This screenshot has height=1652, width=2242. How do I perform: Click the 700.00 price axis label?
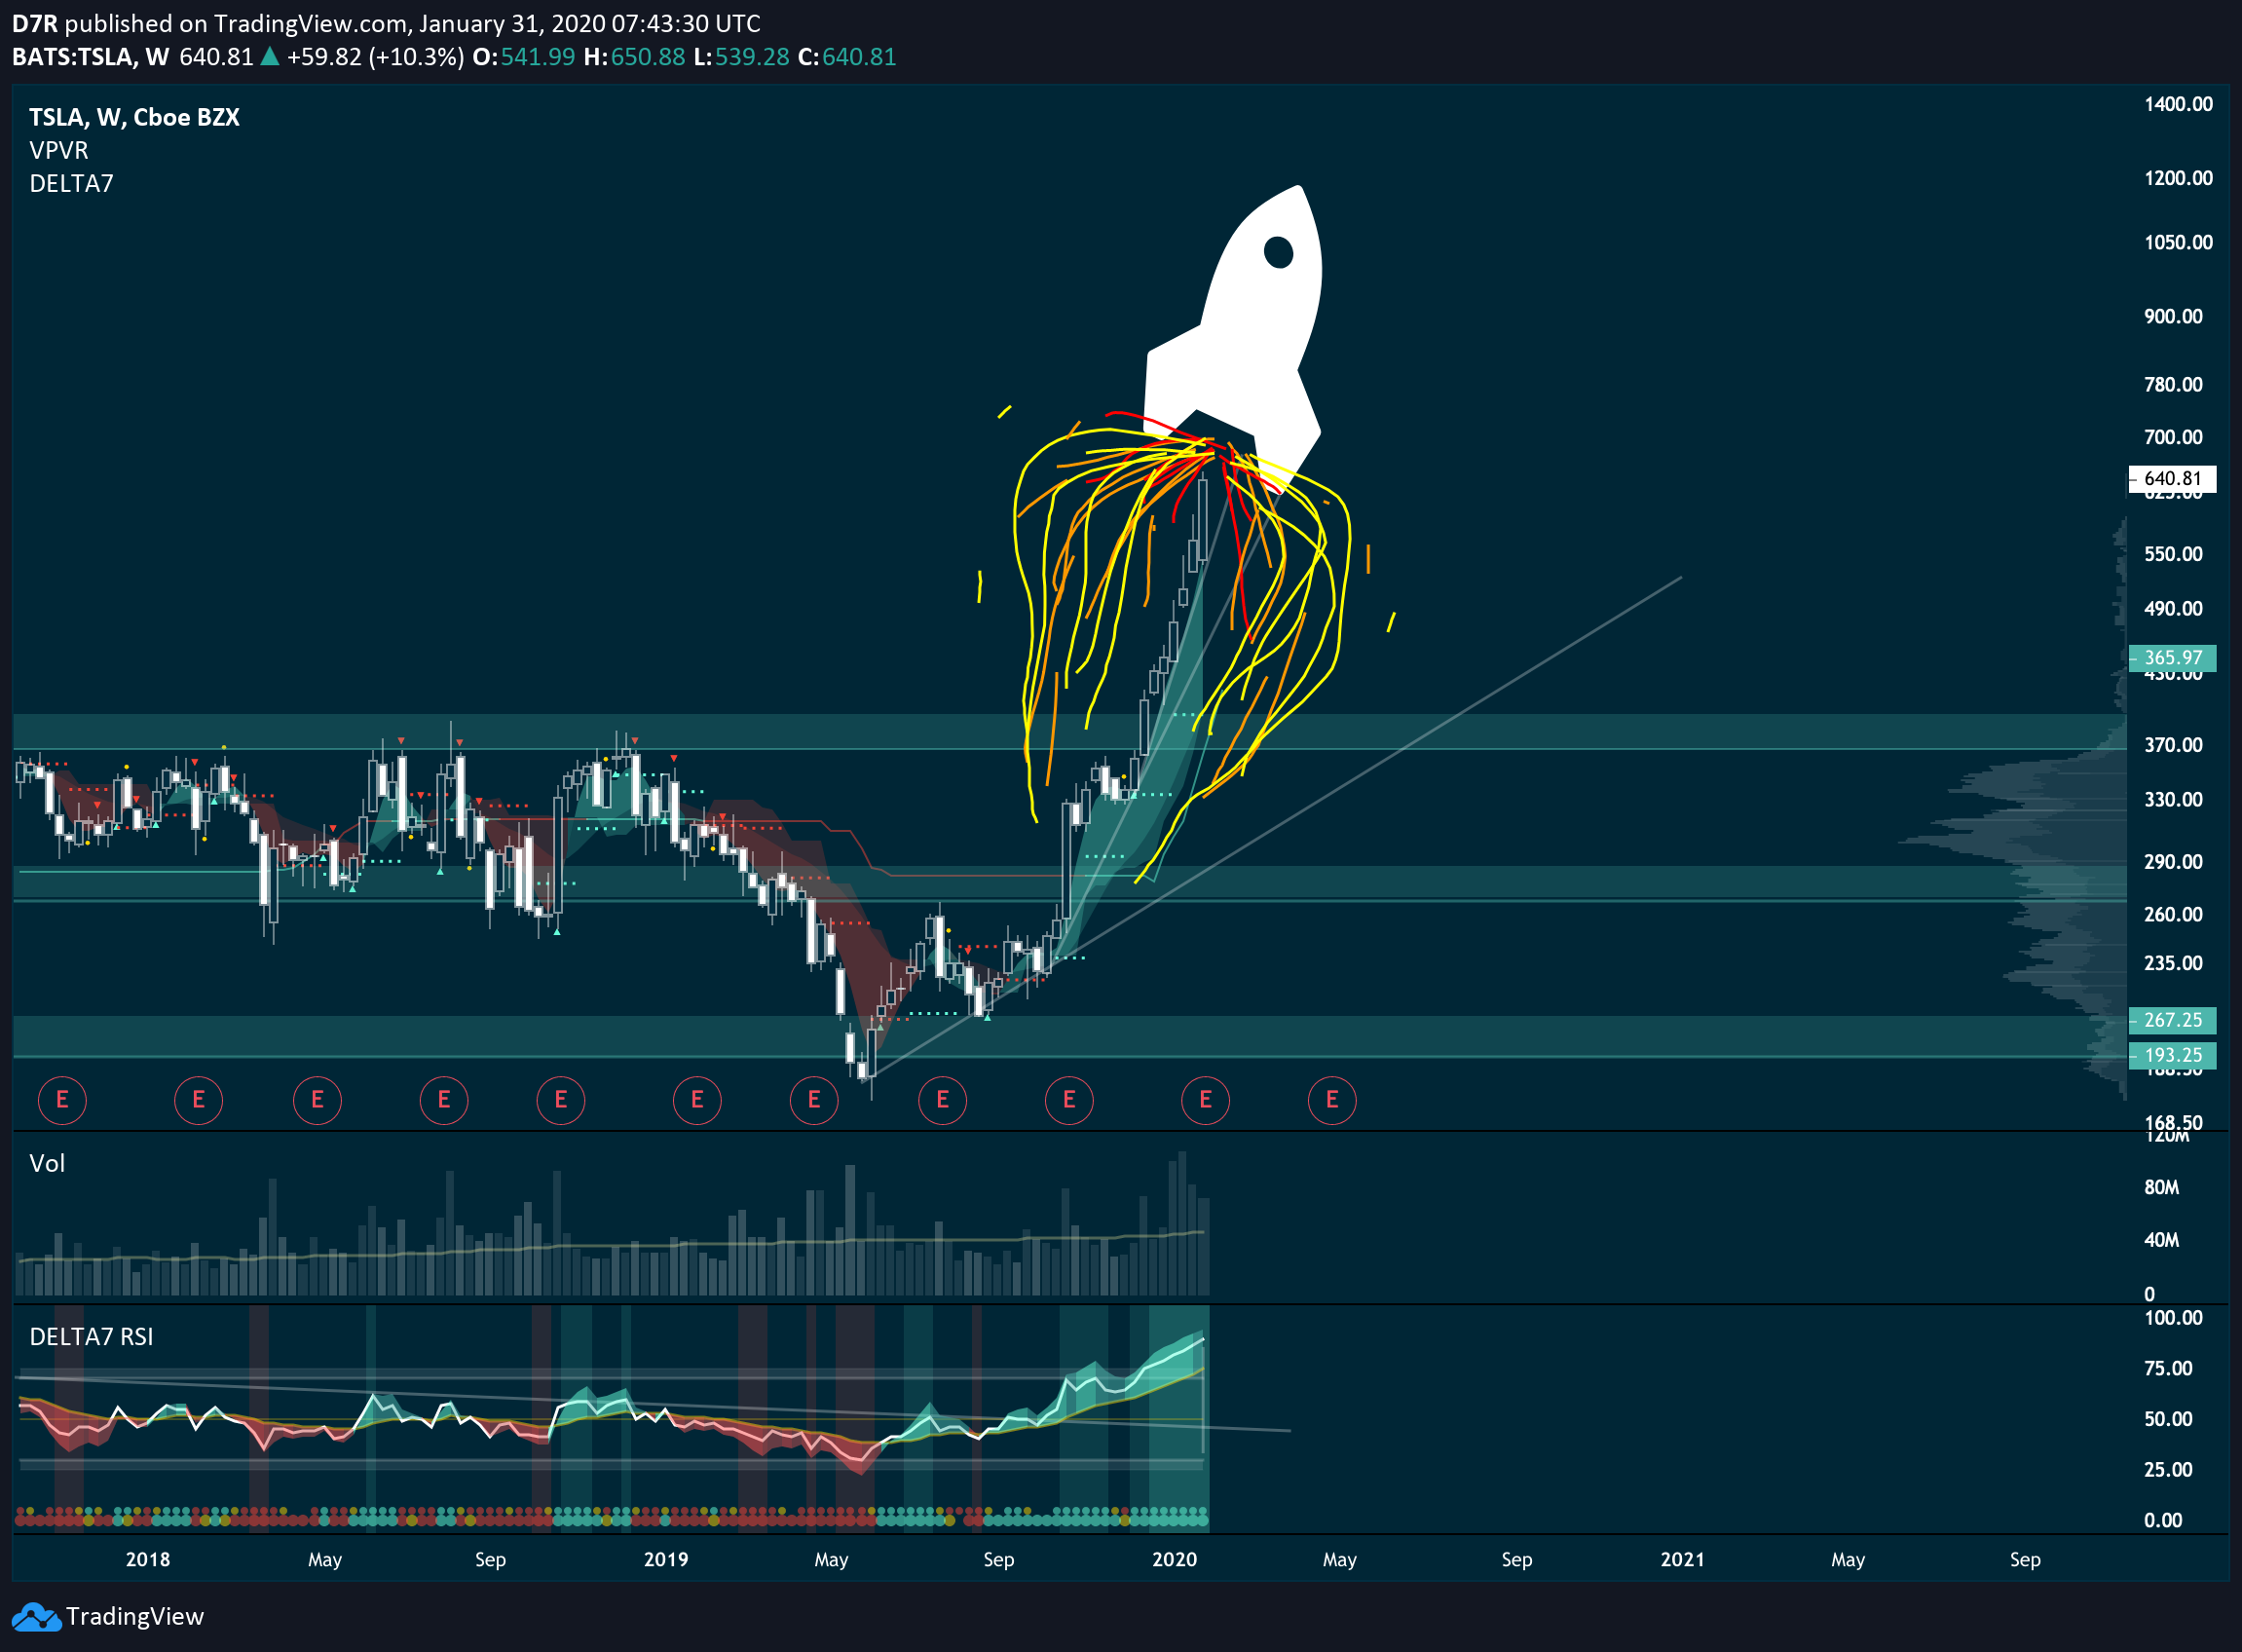pos(2173,437)
